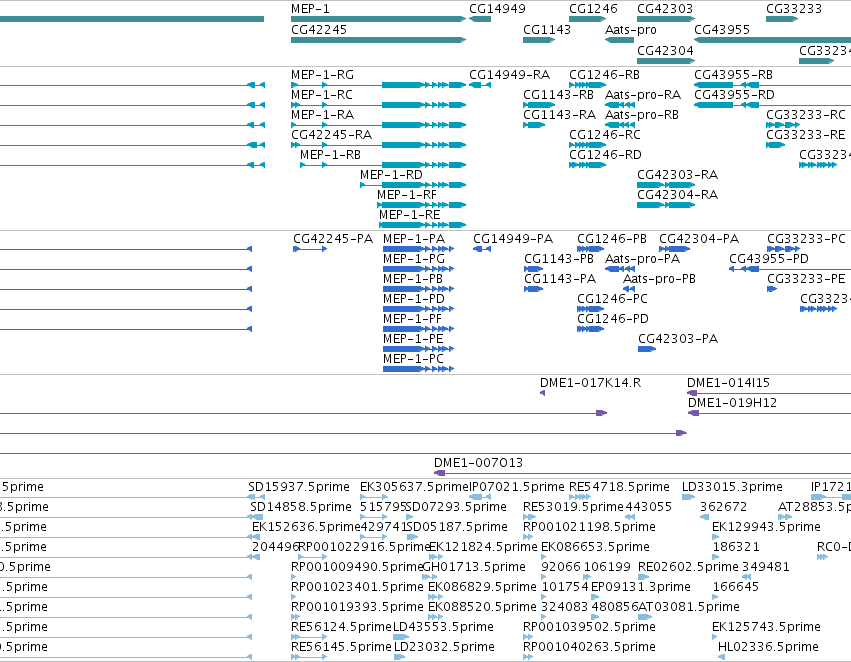The width and height of the screenshot is (851, 662).
Task: Click transcript CG1246-RD
Action: (605, 155)
